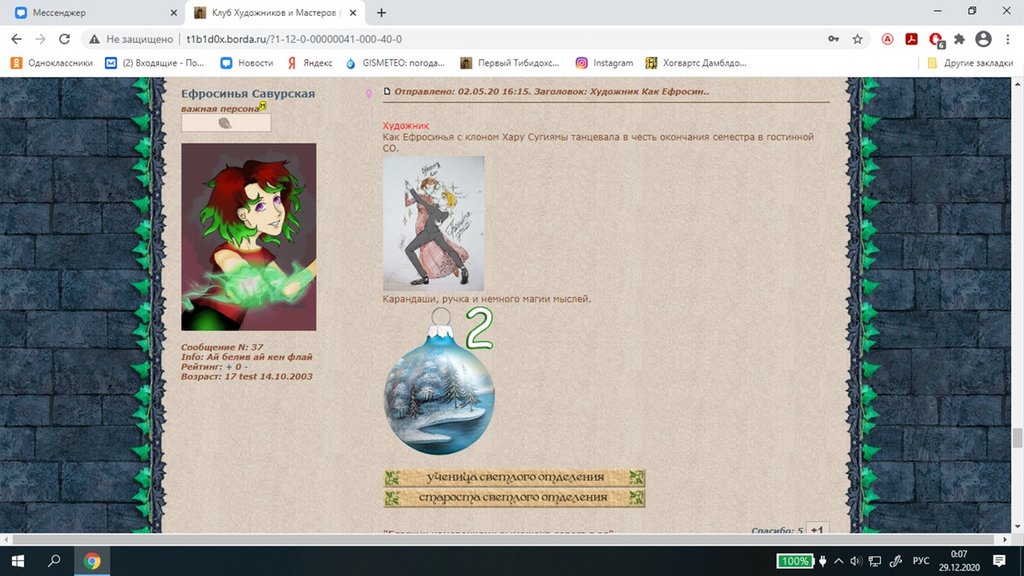Open the clock and date flyout
The width and height of the screenshot is (1024, 576).
tap(959, 561)
